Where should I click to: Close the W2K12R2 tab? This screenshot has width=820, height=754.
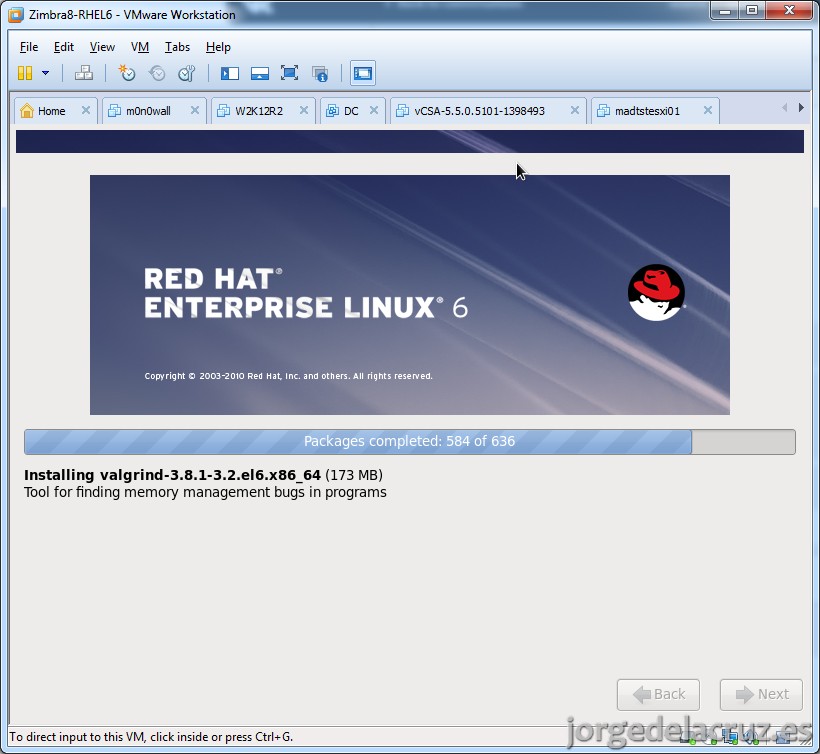303,110
